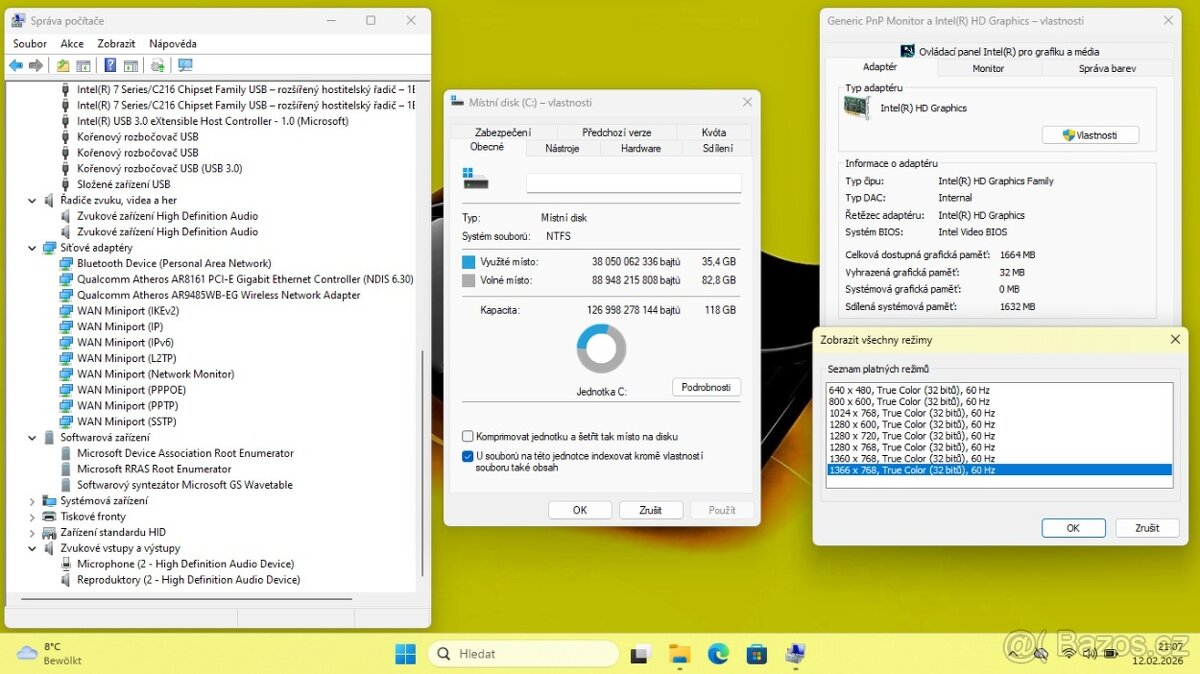This screenshot has width=1200, height=674.
Task: Click the Back arrow in Device Manager toolbar
Action: [x=17, y=66]
